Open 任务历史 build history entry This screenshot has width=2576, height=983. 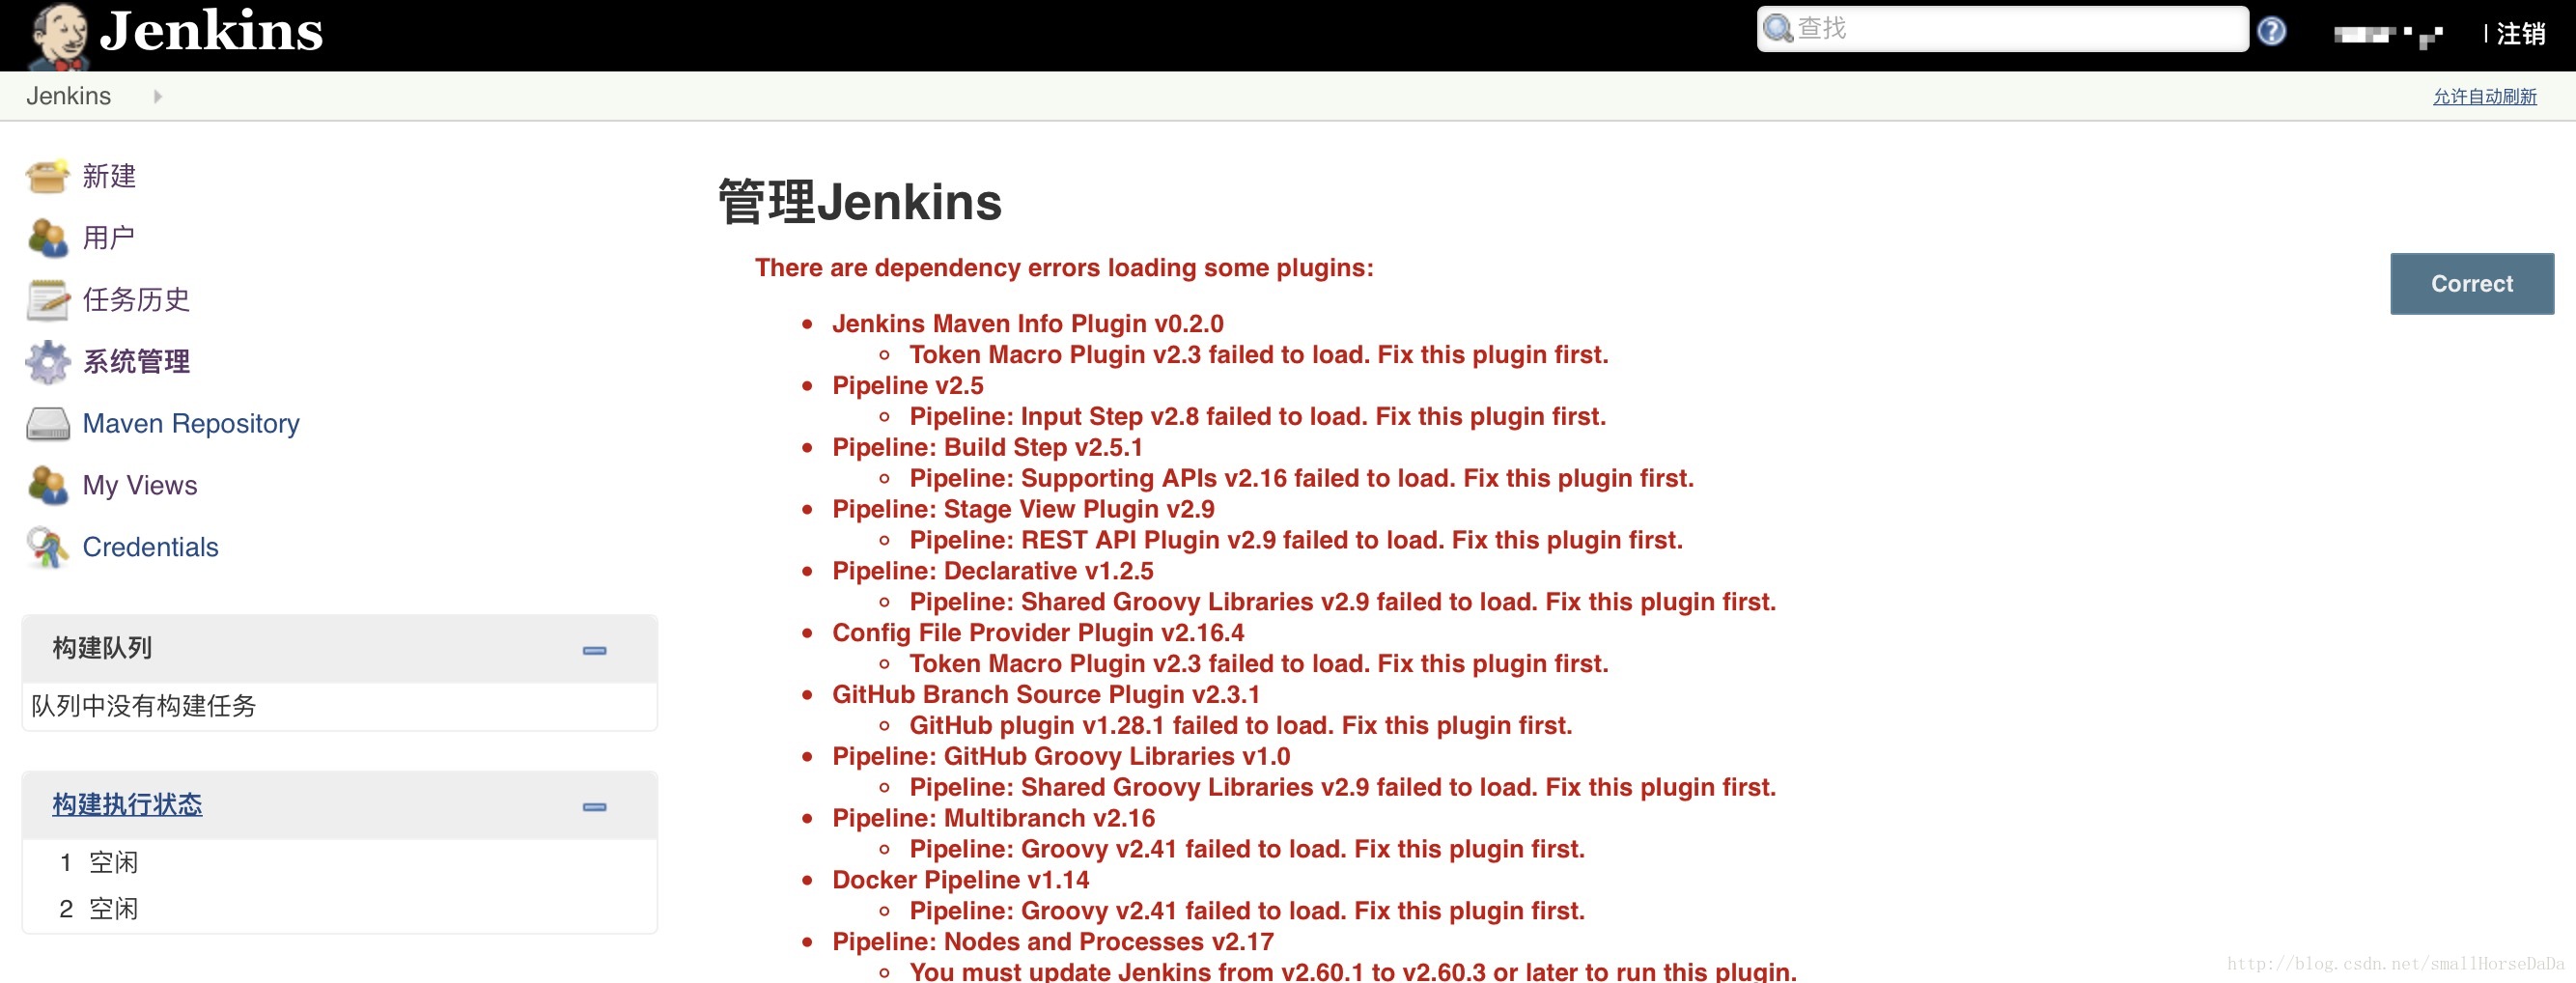pos(136,300)
